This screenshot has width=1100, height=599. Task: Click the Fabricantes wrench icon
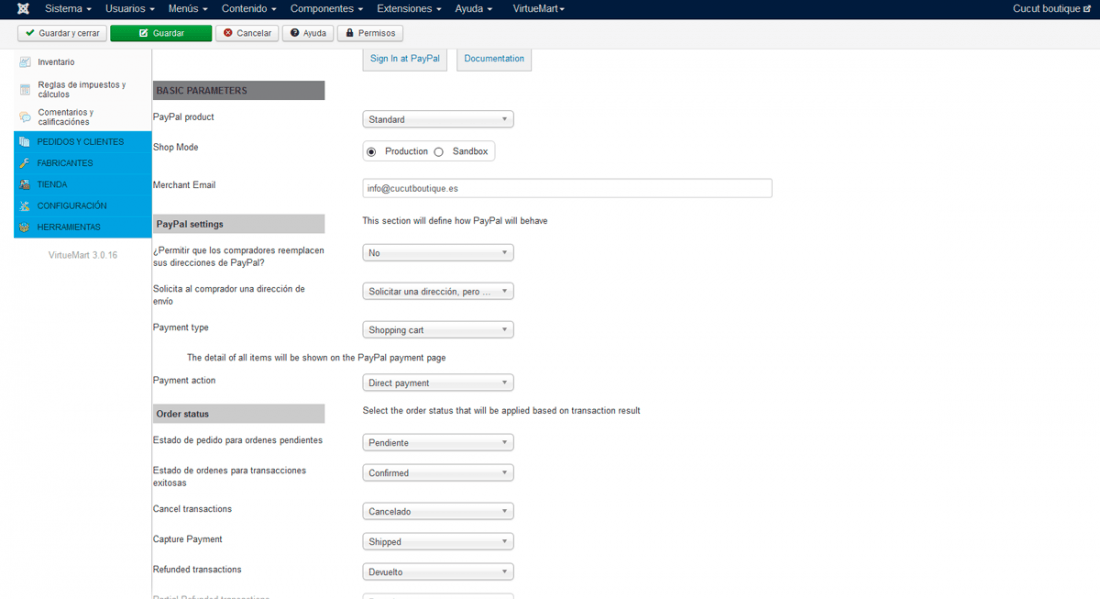25,163
